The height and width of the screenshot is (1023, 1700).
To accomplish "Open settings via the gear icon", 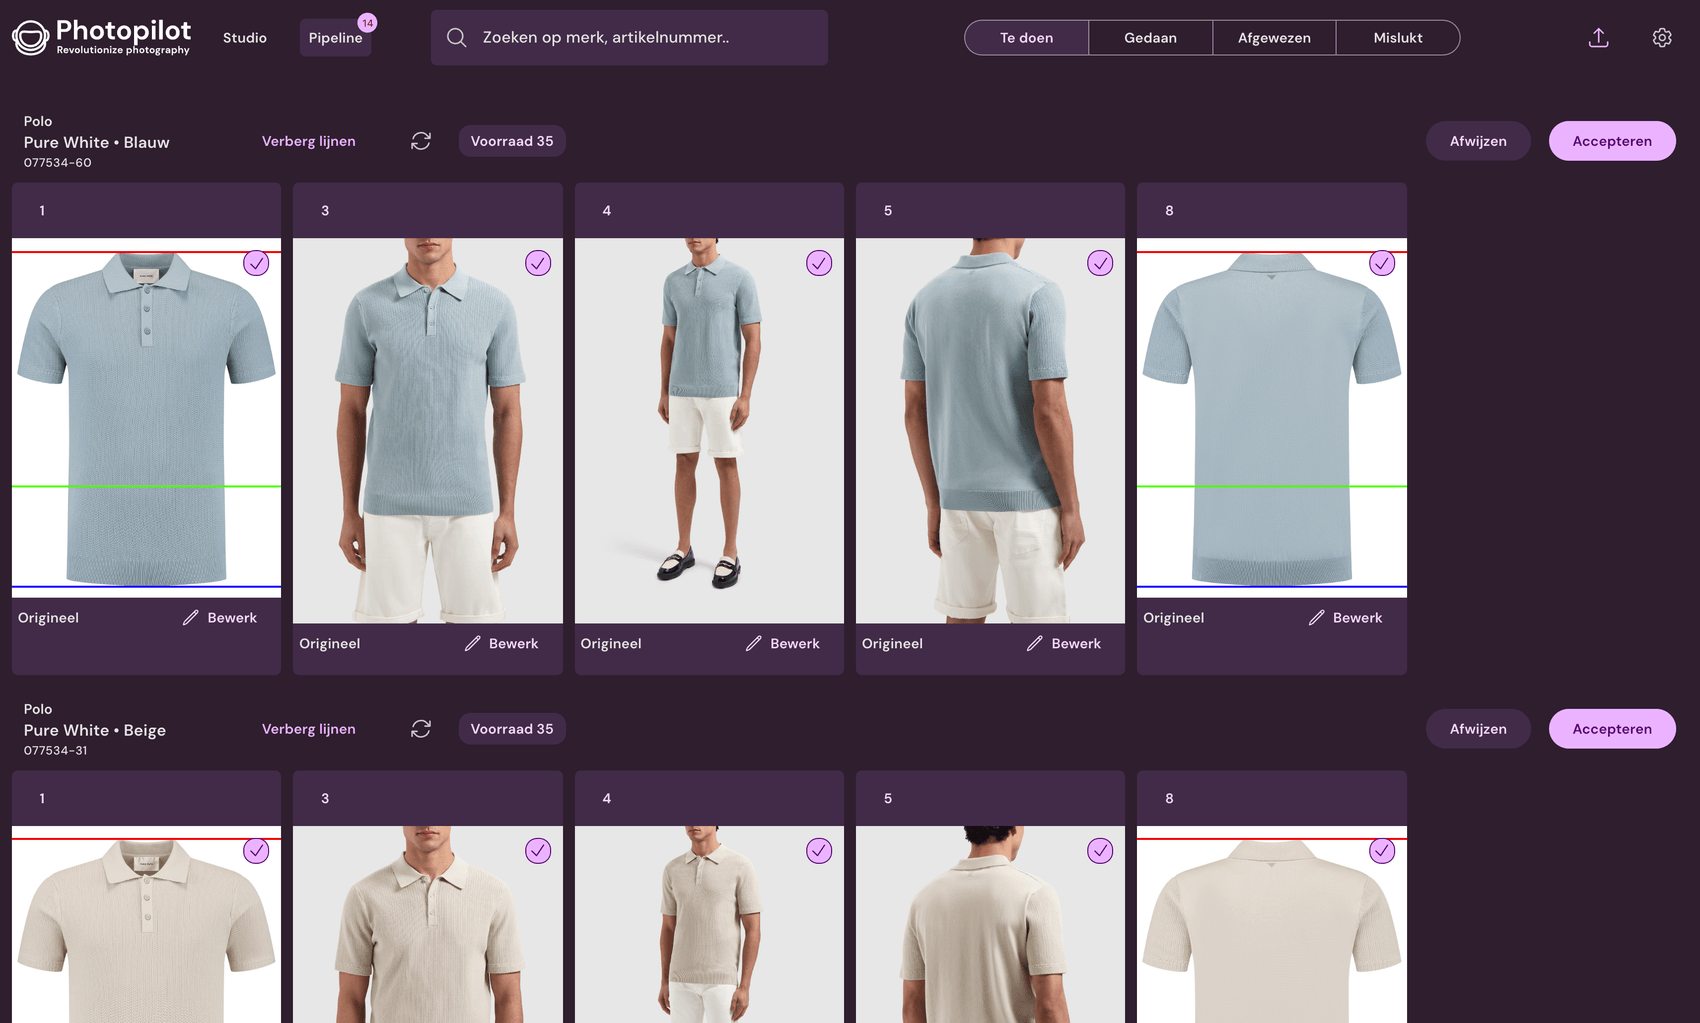I will 1661,38.
